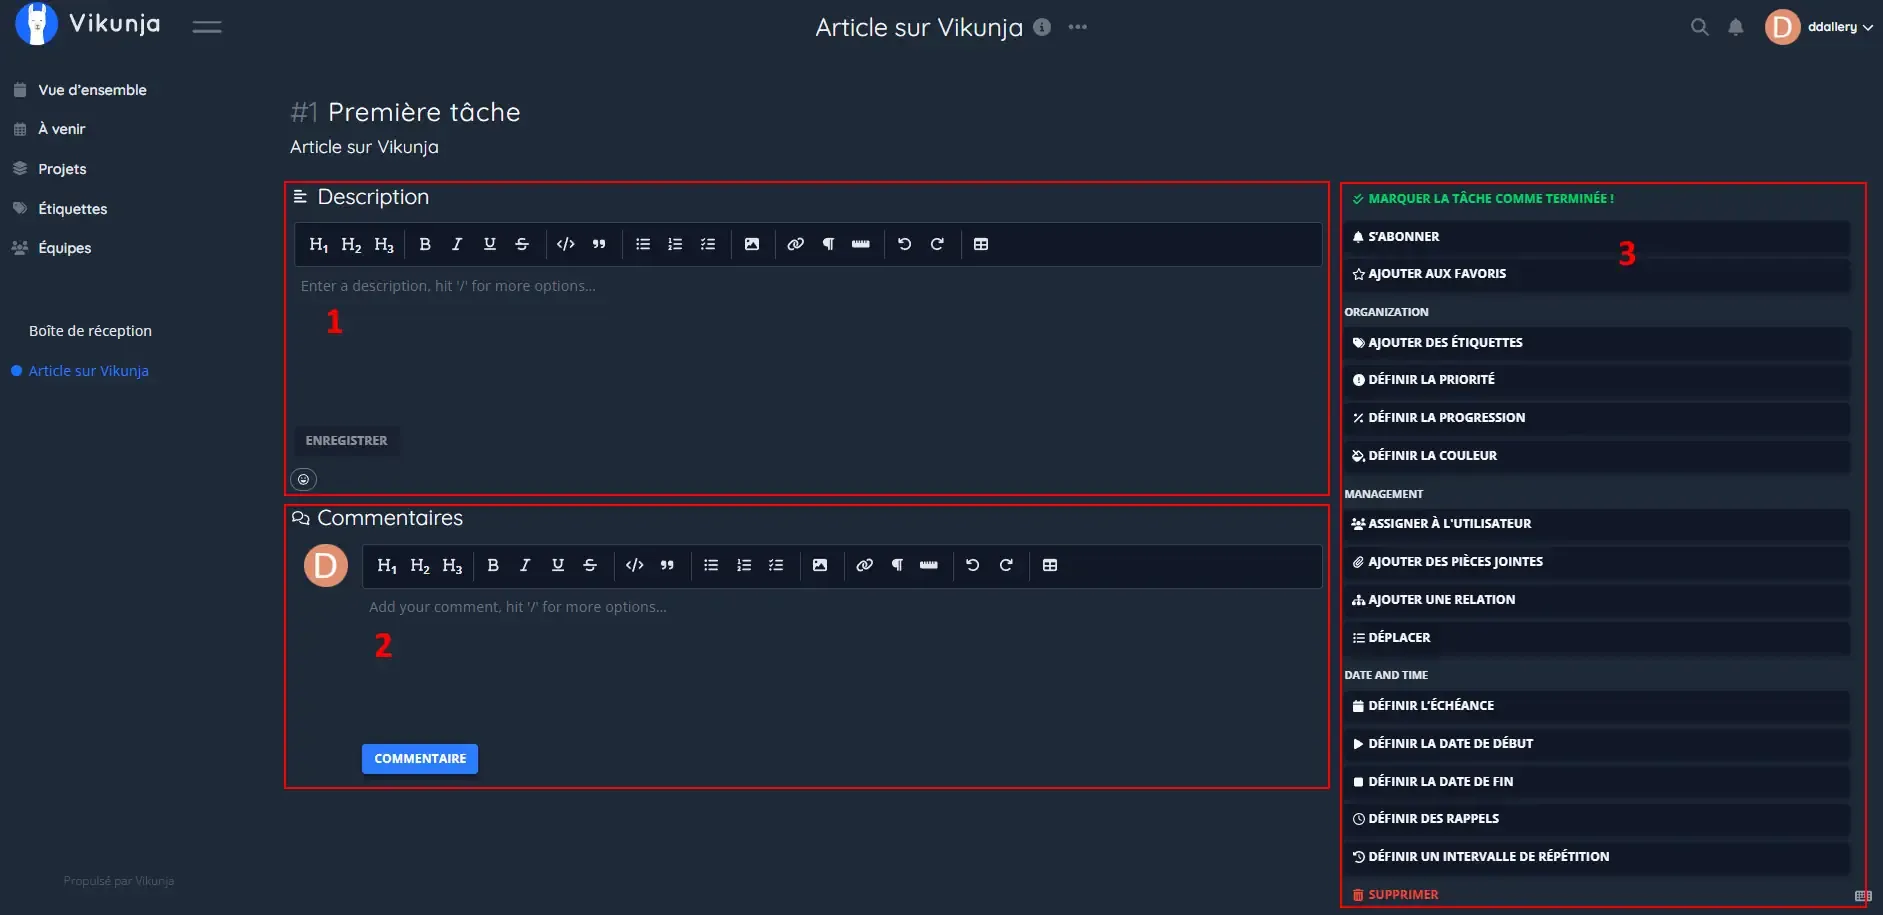Image resolution: width=1883 pixels, height=915 pixels.
Task: Expand the ddallery user menu
Action: coord(1820,27)
